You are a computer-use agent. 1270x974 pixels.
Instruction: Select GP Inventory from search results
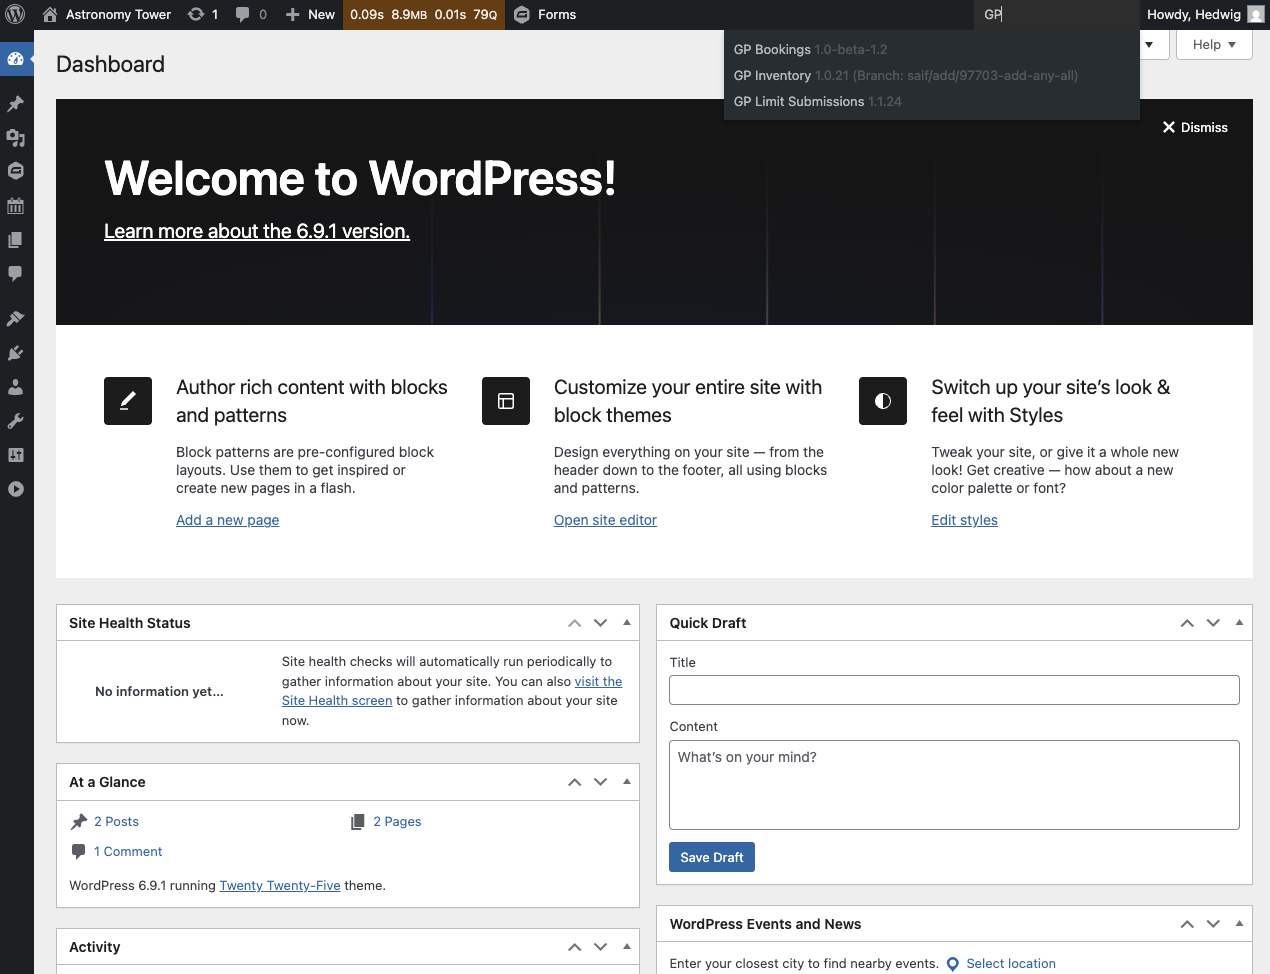[772, 75]
